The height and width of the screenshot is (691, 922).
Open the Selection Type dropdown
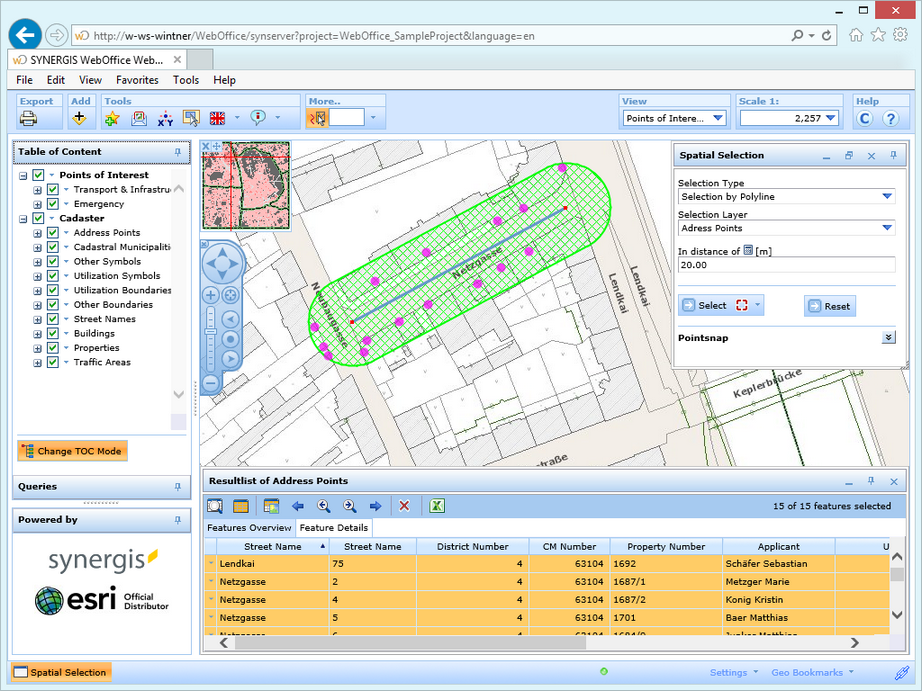[886, 197]
